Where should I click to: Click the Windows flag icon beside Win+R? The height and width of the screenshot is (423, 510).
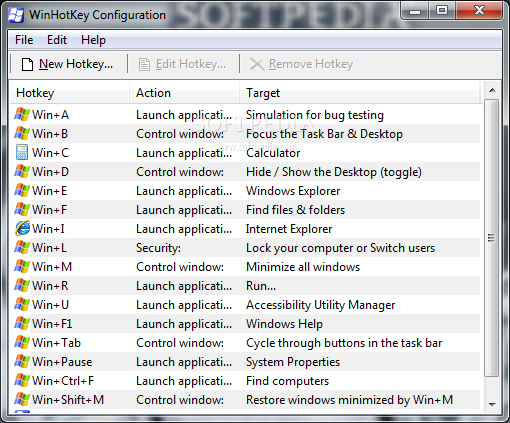[22, 286]
